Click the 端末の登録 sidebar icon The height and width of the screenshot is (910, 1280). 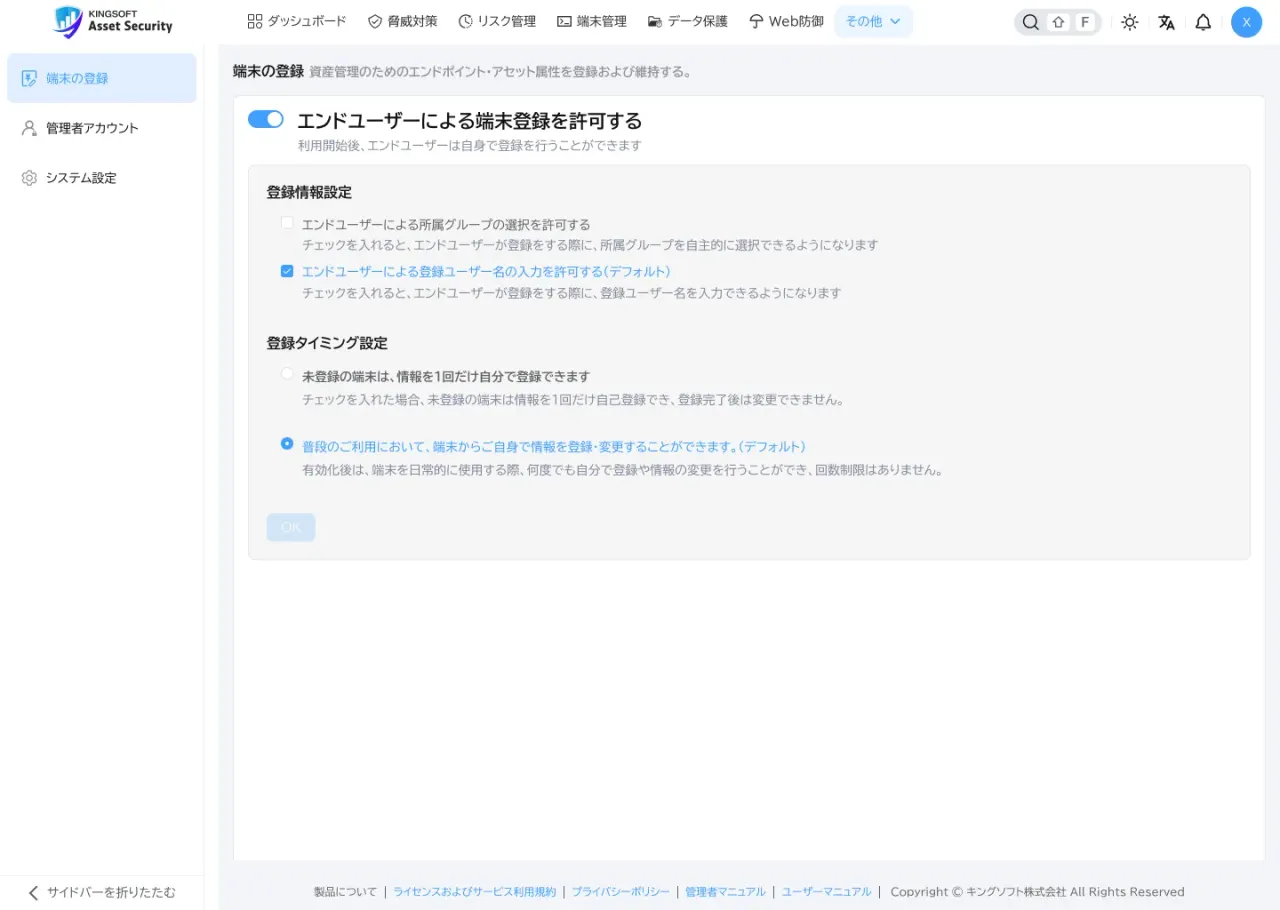[x=29, y=78]
